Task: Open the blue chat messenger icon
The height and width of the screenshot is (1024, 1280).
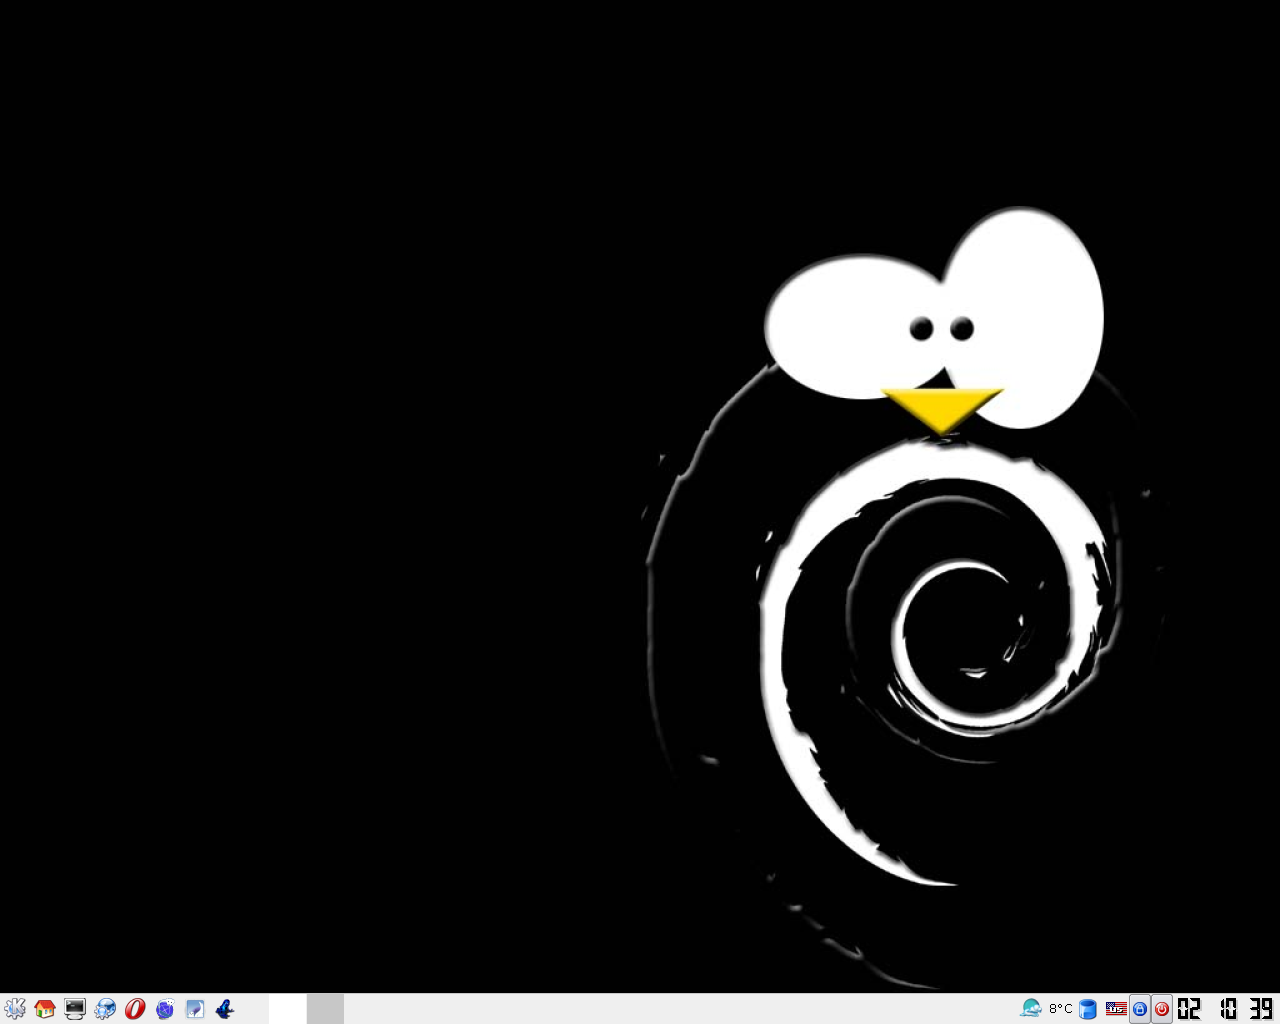Action: pyautogui.click(x=165, y=1009)
